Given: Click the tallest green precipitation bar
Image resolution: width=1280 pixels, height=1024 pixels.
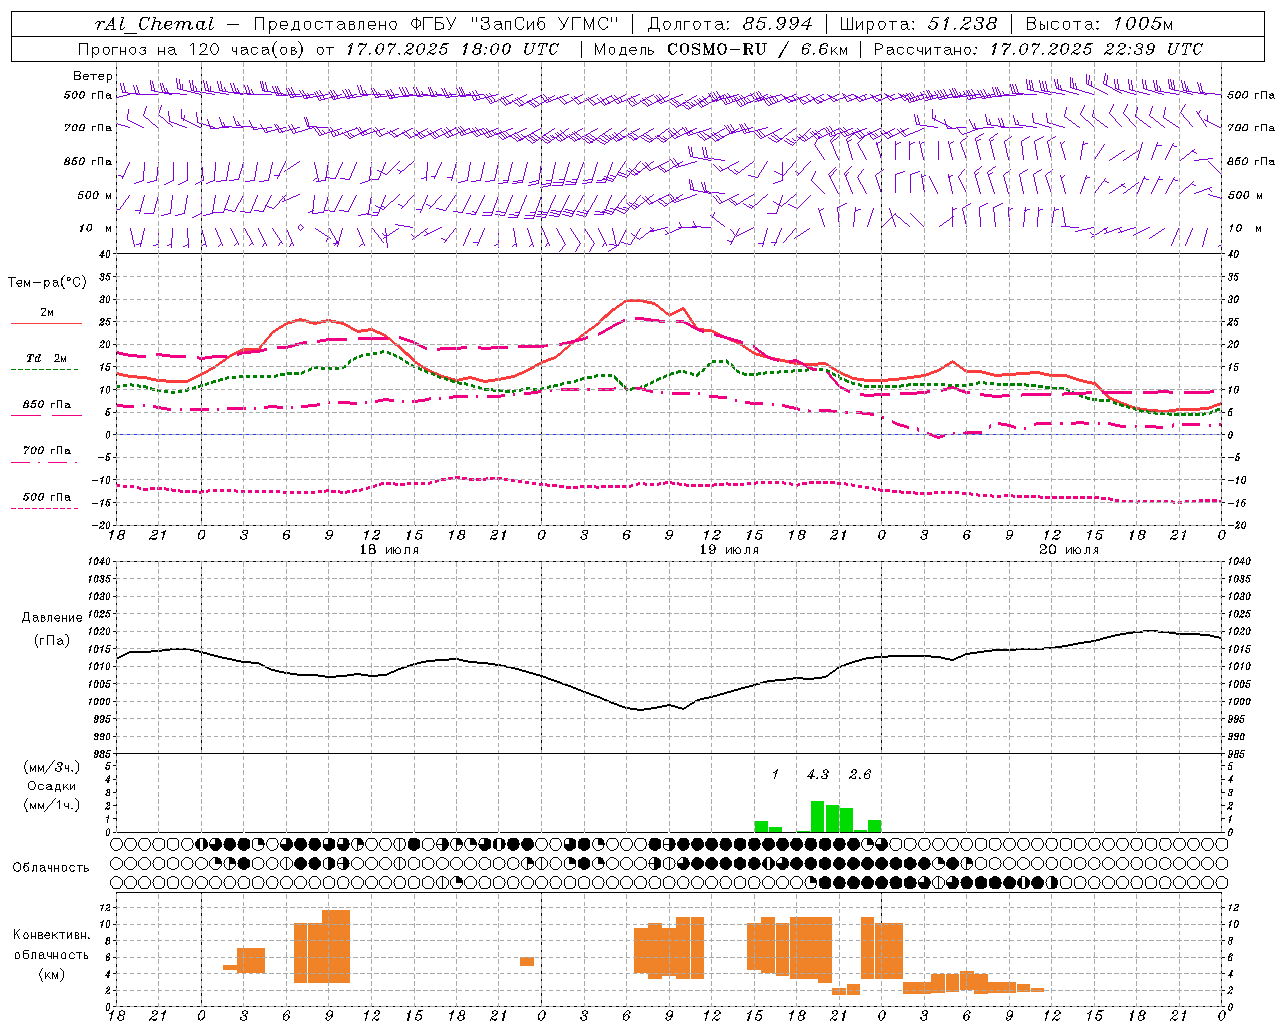Looking at the screenshot, I should [x=817, y=816].
